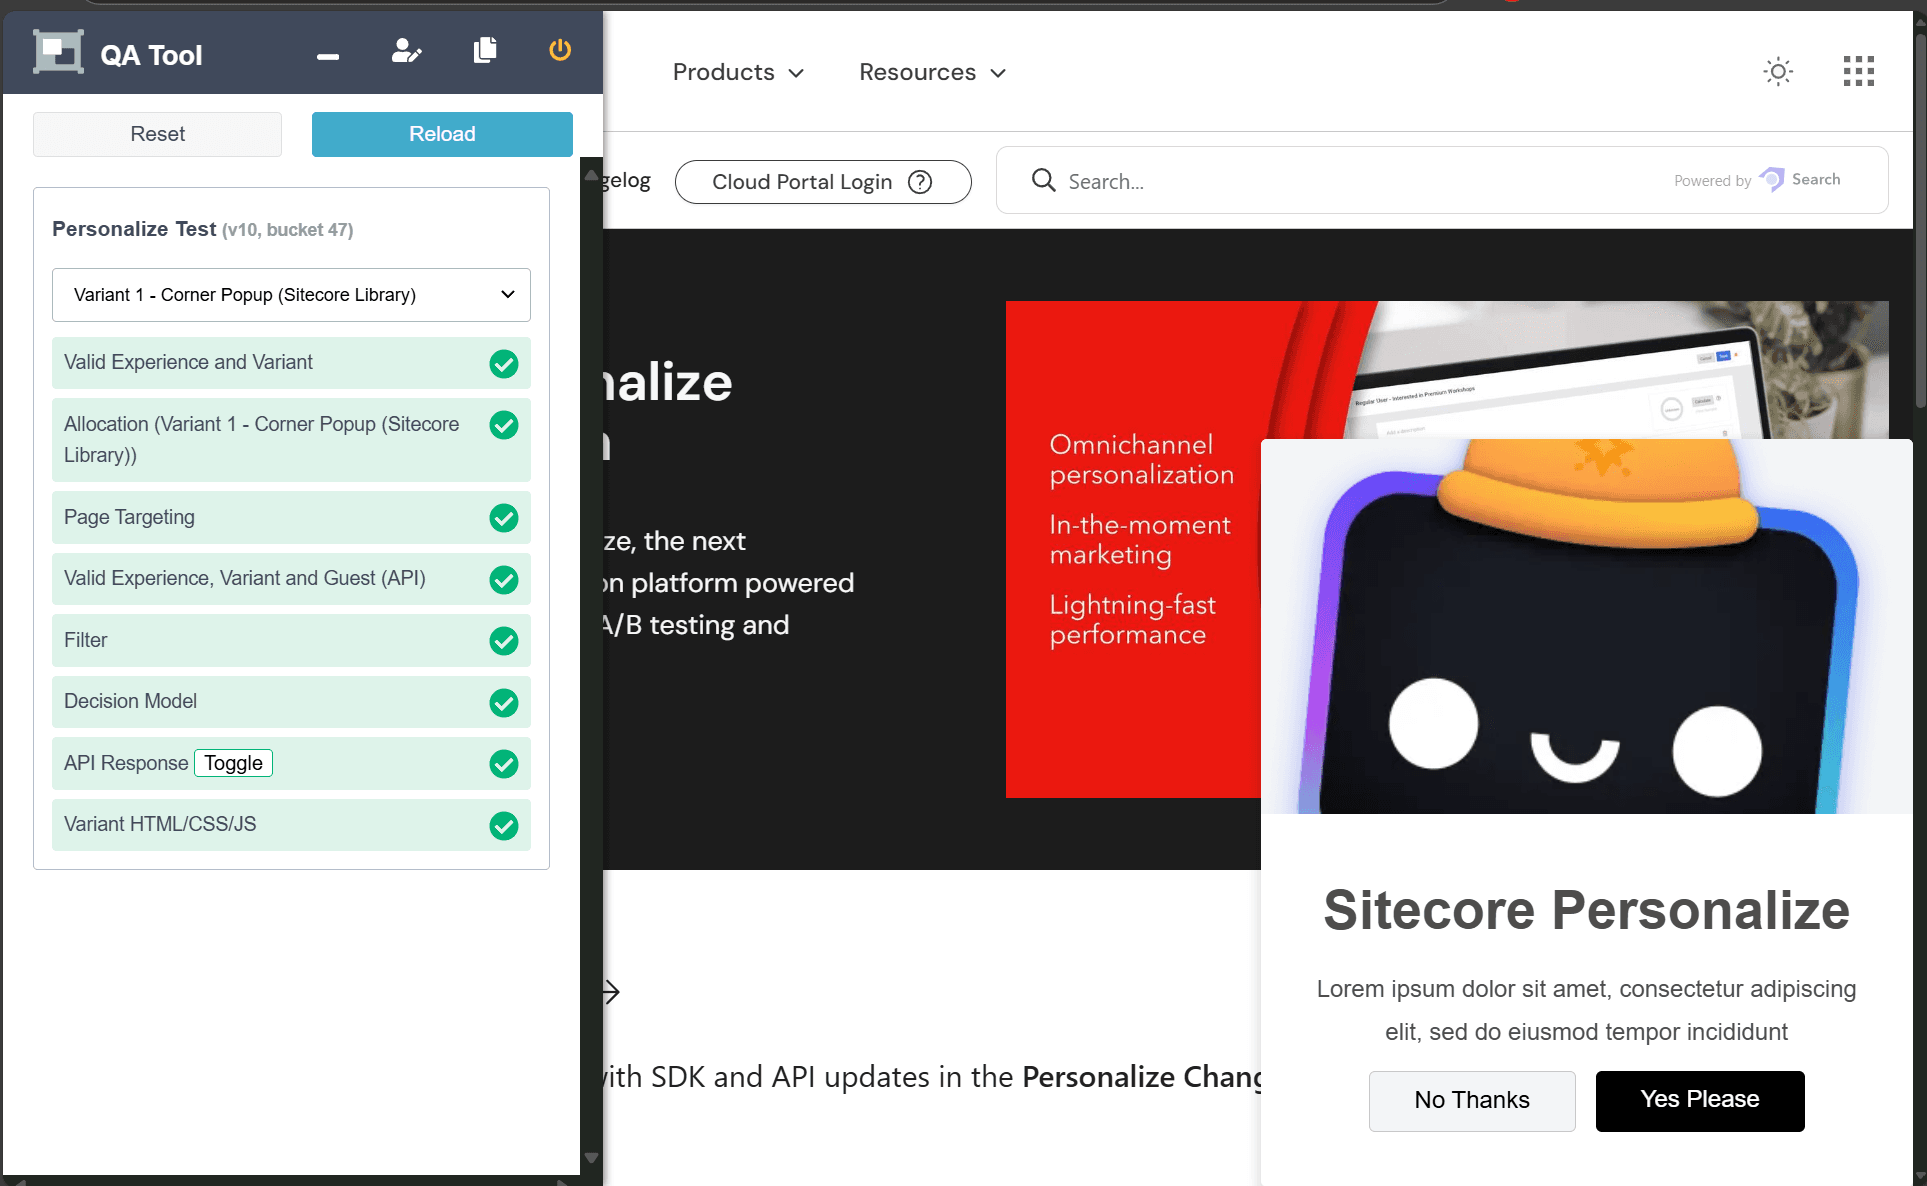Expand the Resources menu
This screenshot has height=1186, width=1927.
tap(932, 72)
